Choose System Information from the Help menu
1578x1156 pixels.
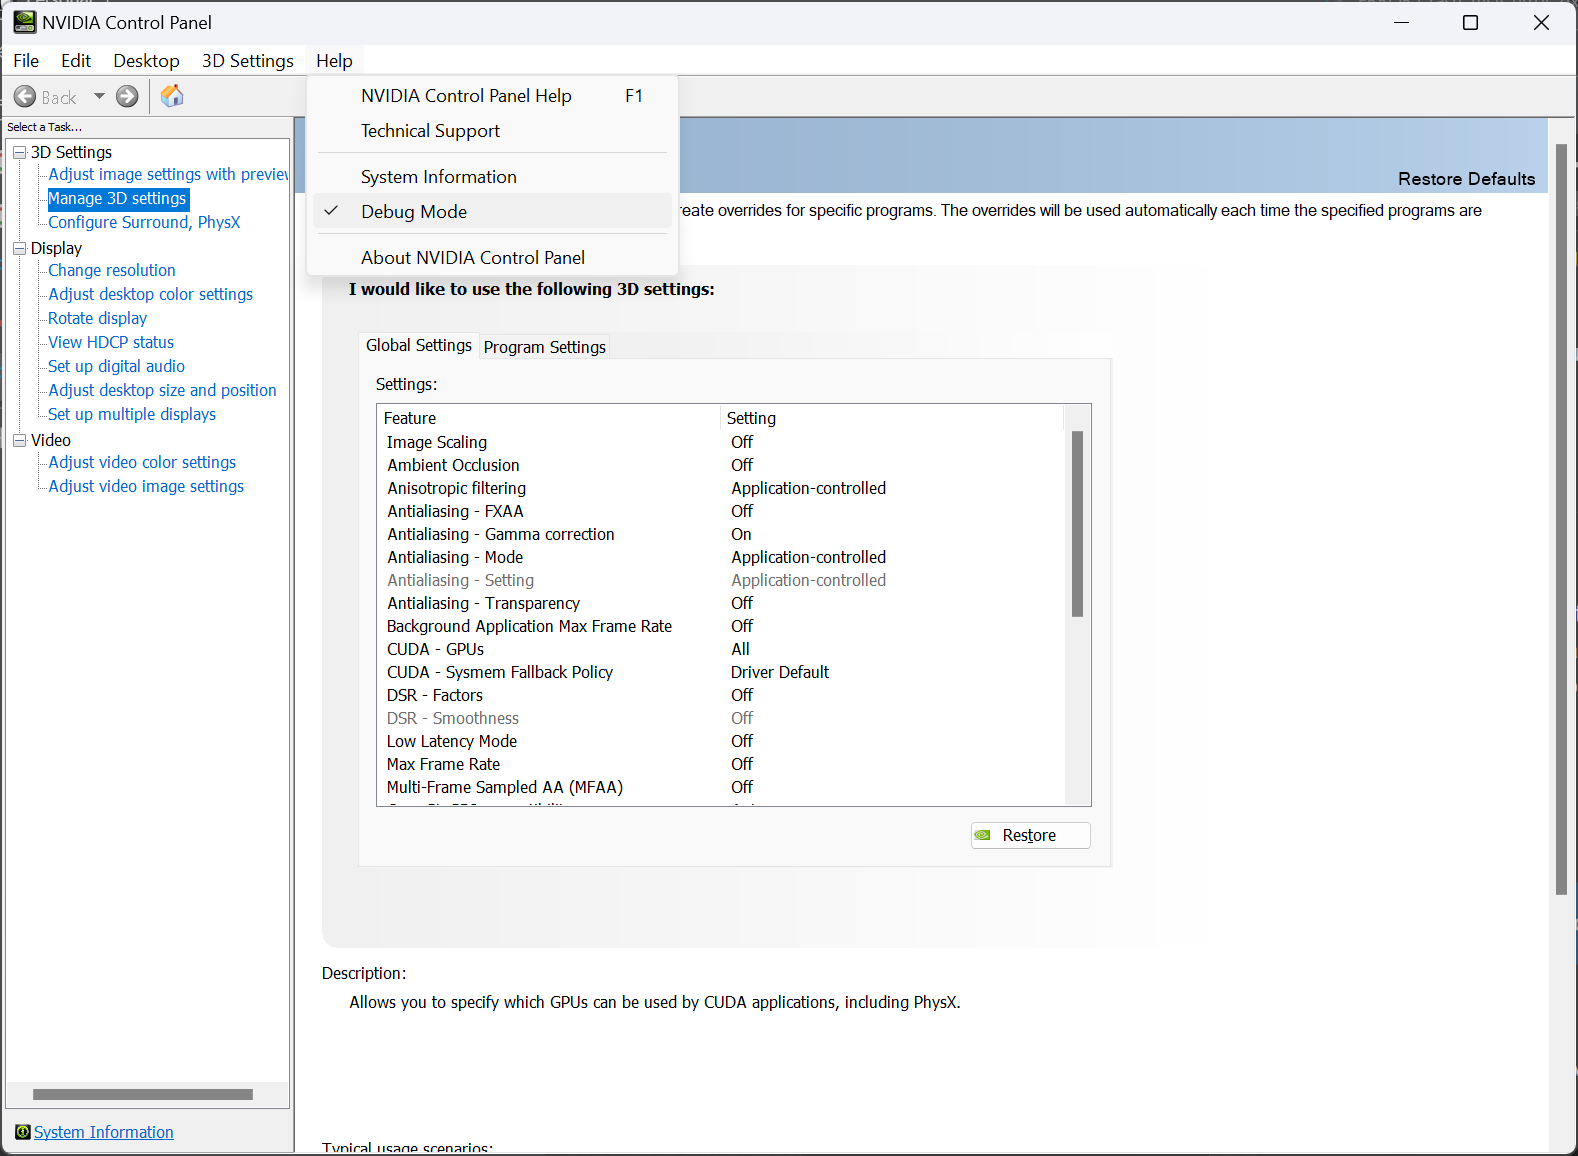click(438, 177)
